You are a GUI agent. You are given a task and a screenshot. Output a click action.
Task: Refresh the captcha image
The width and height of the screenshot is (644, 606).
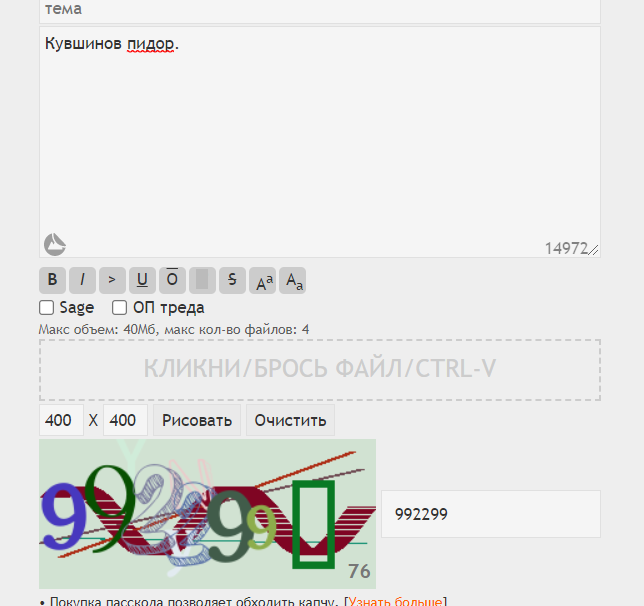[207, 514]
